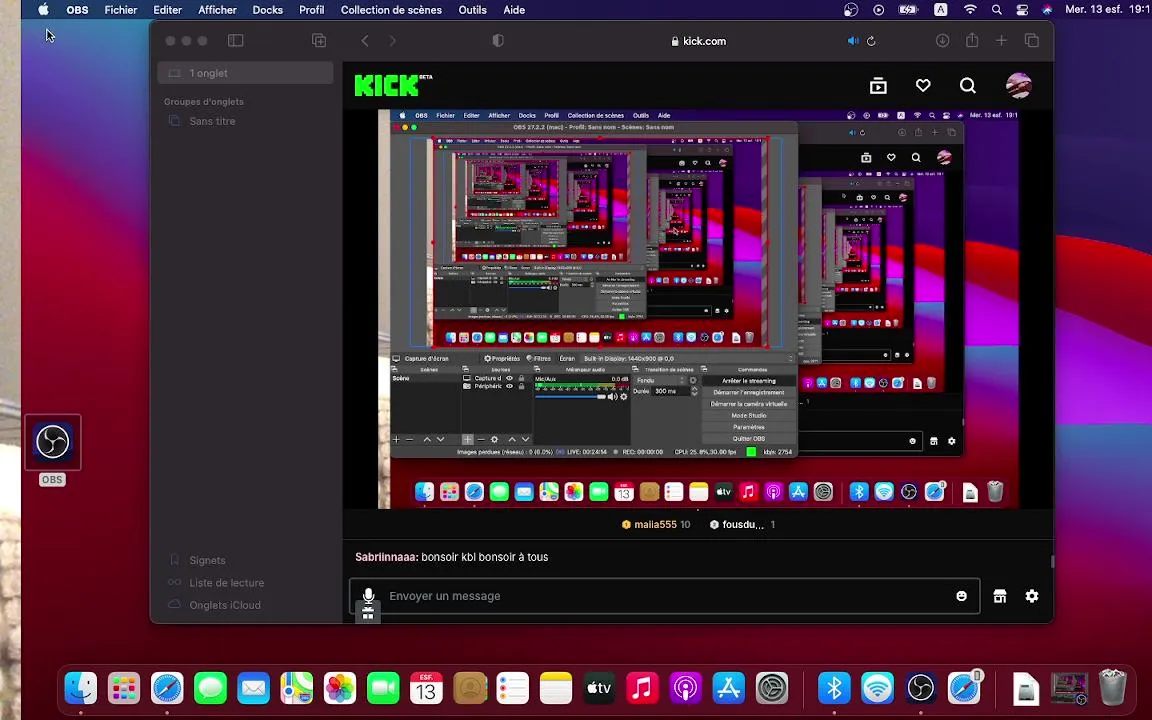This screenshot has width=1152, height=720.
Task: Open a new Safari tab with plus
Action: tap(1001, 40)
